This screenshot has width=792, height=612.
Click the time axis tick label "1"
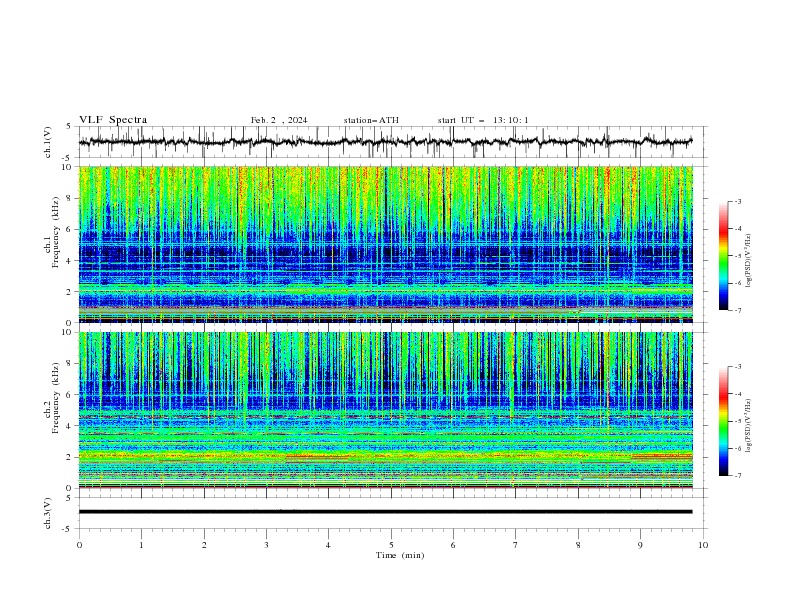[141, 545]
